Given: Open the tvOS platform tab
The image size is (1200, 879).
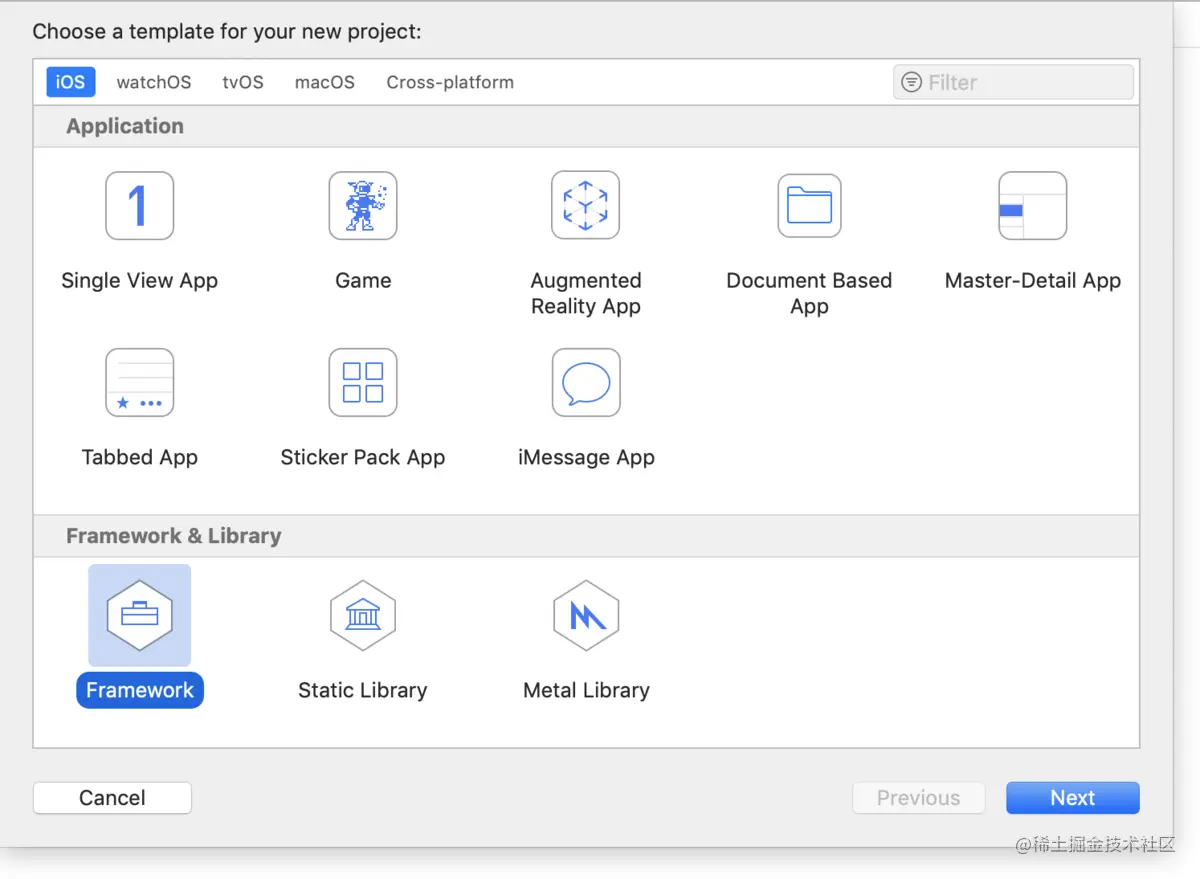Looking at the screenshot, I should coord(243,82).
